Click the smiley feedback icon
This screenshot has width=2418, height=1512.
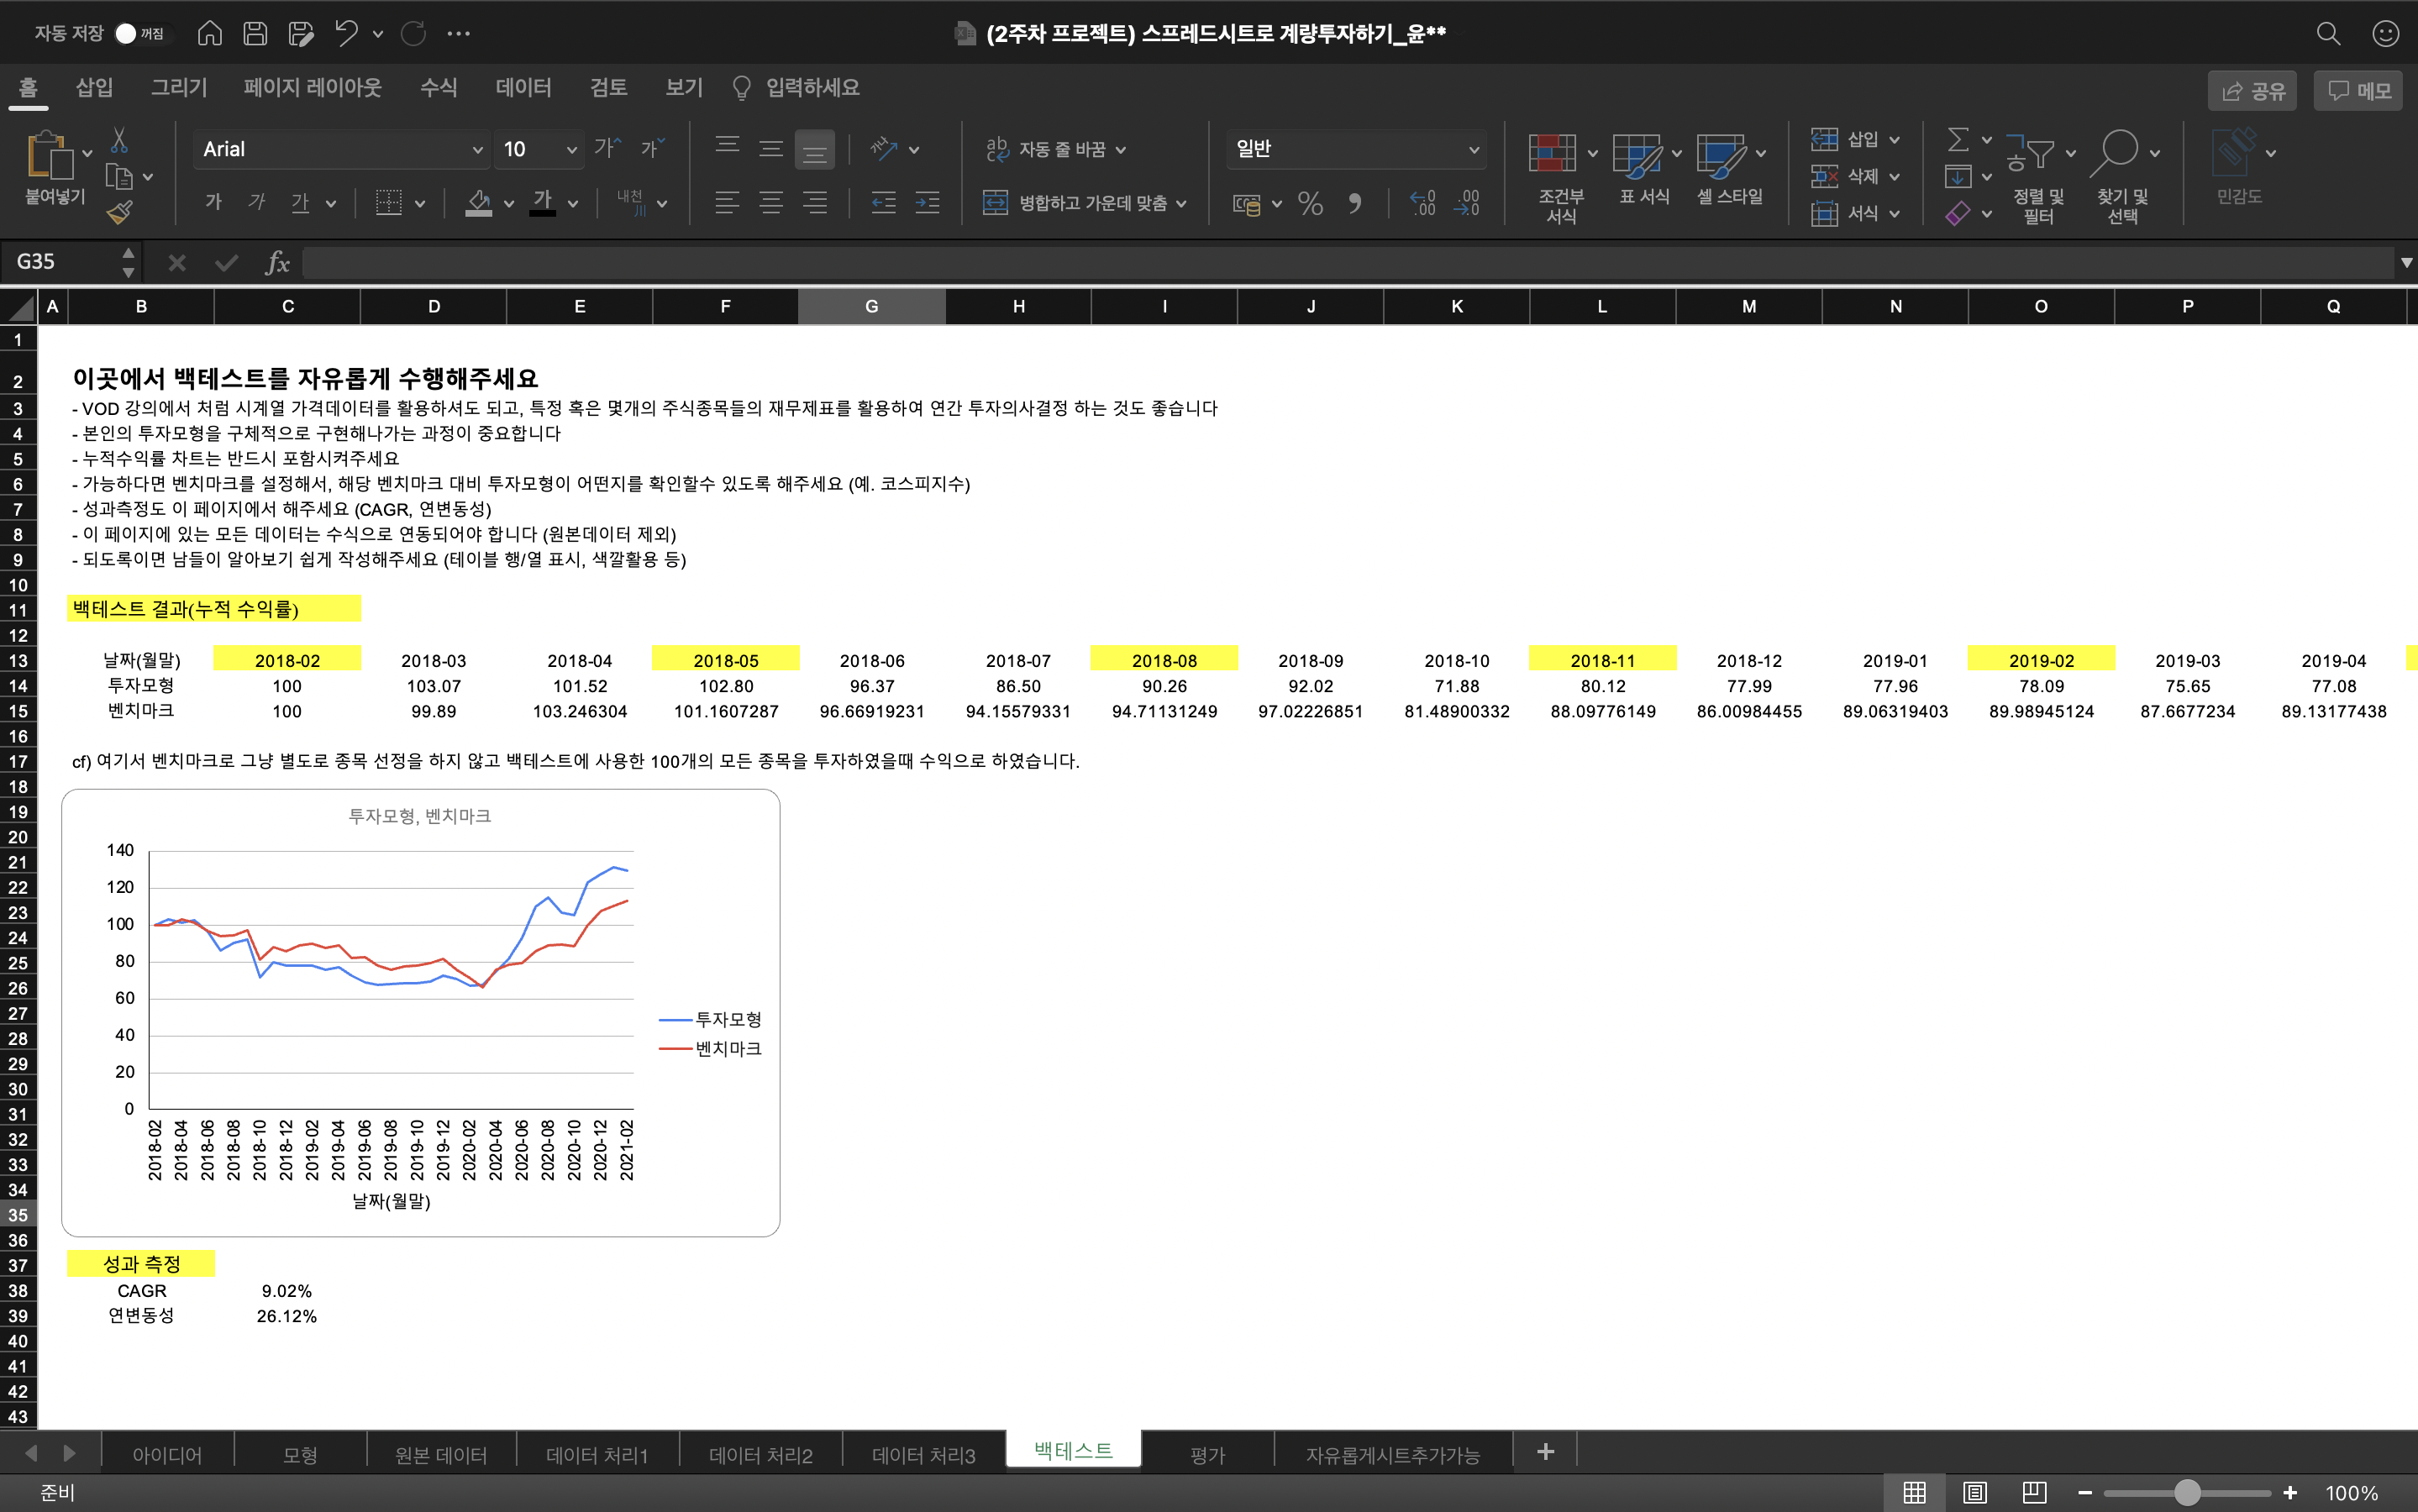pyautogui.click(x=2386, y=33)
